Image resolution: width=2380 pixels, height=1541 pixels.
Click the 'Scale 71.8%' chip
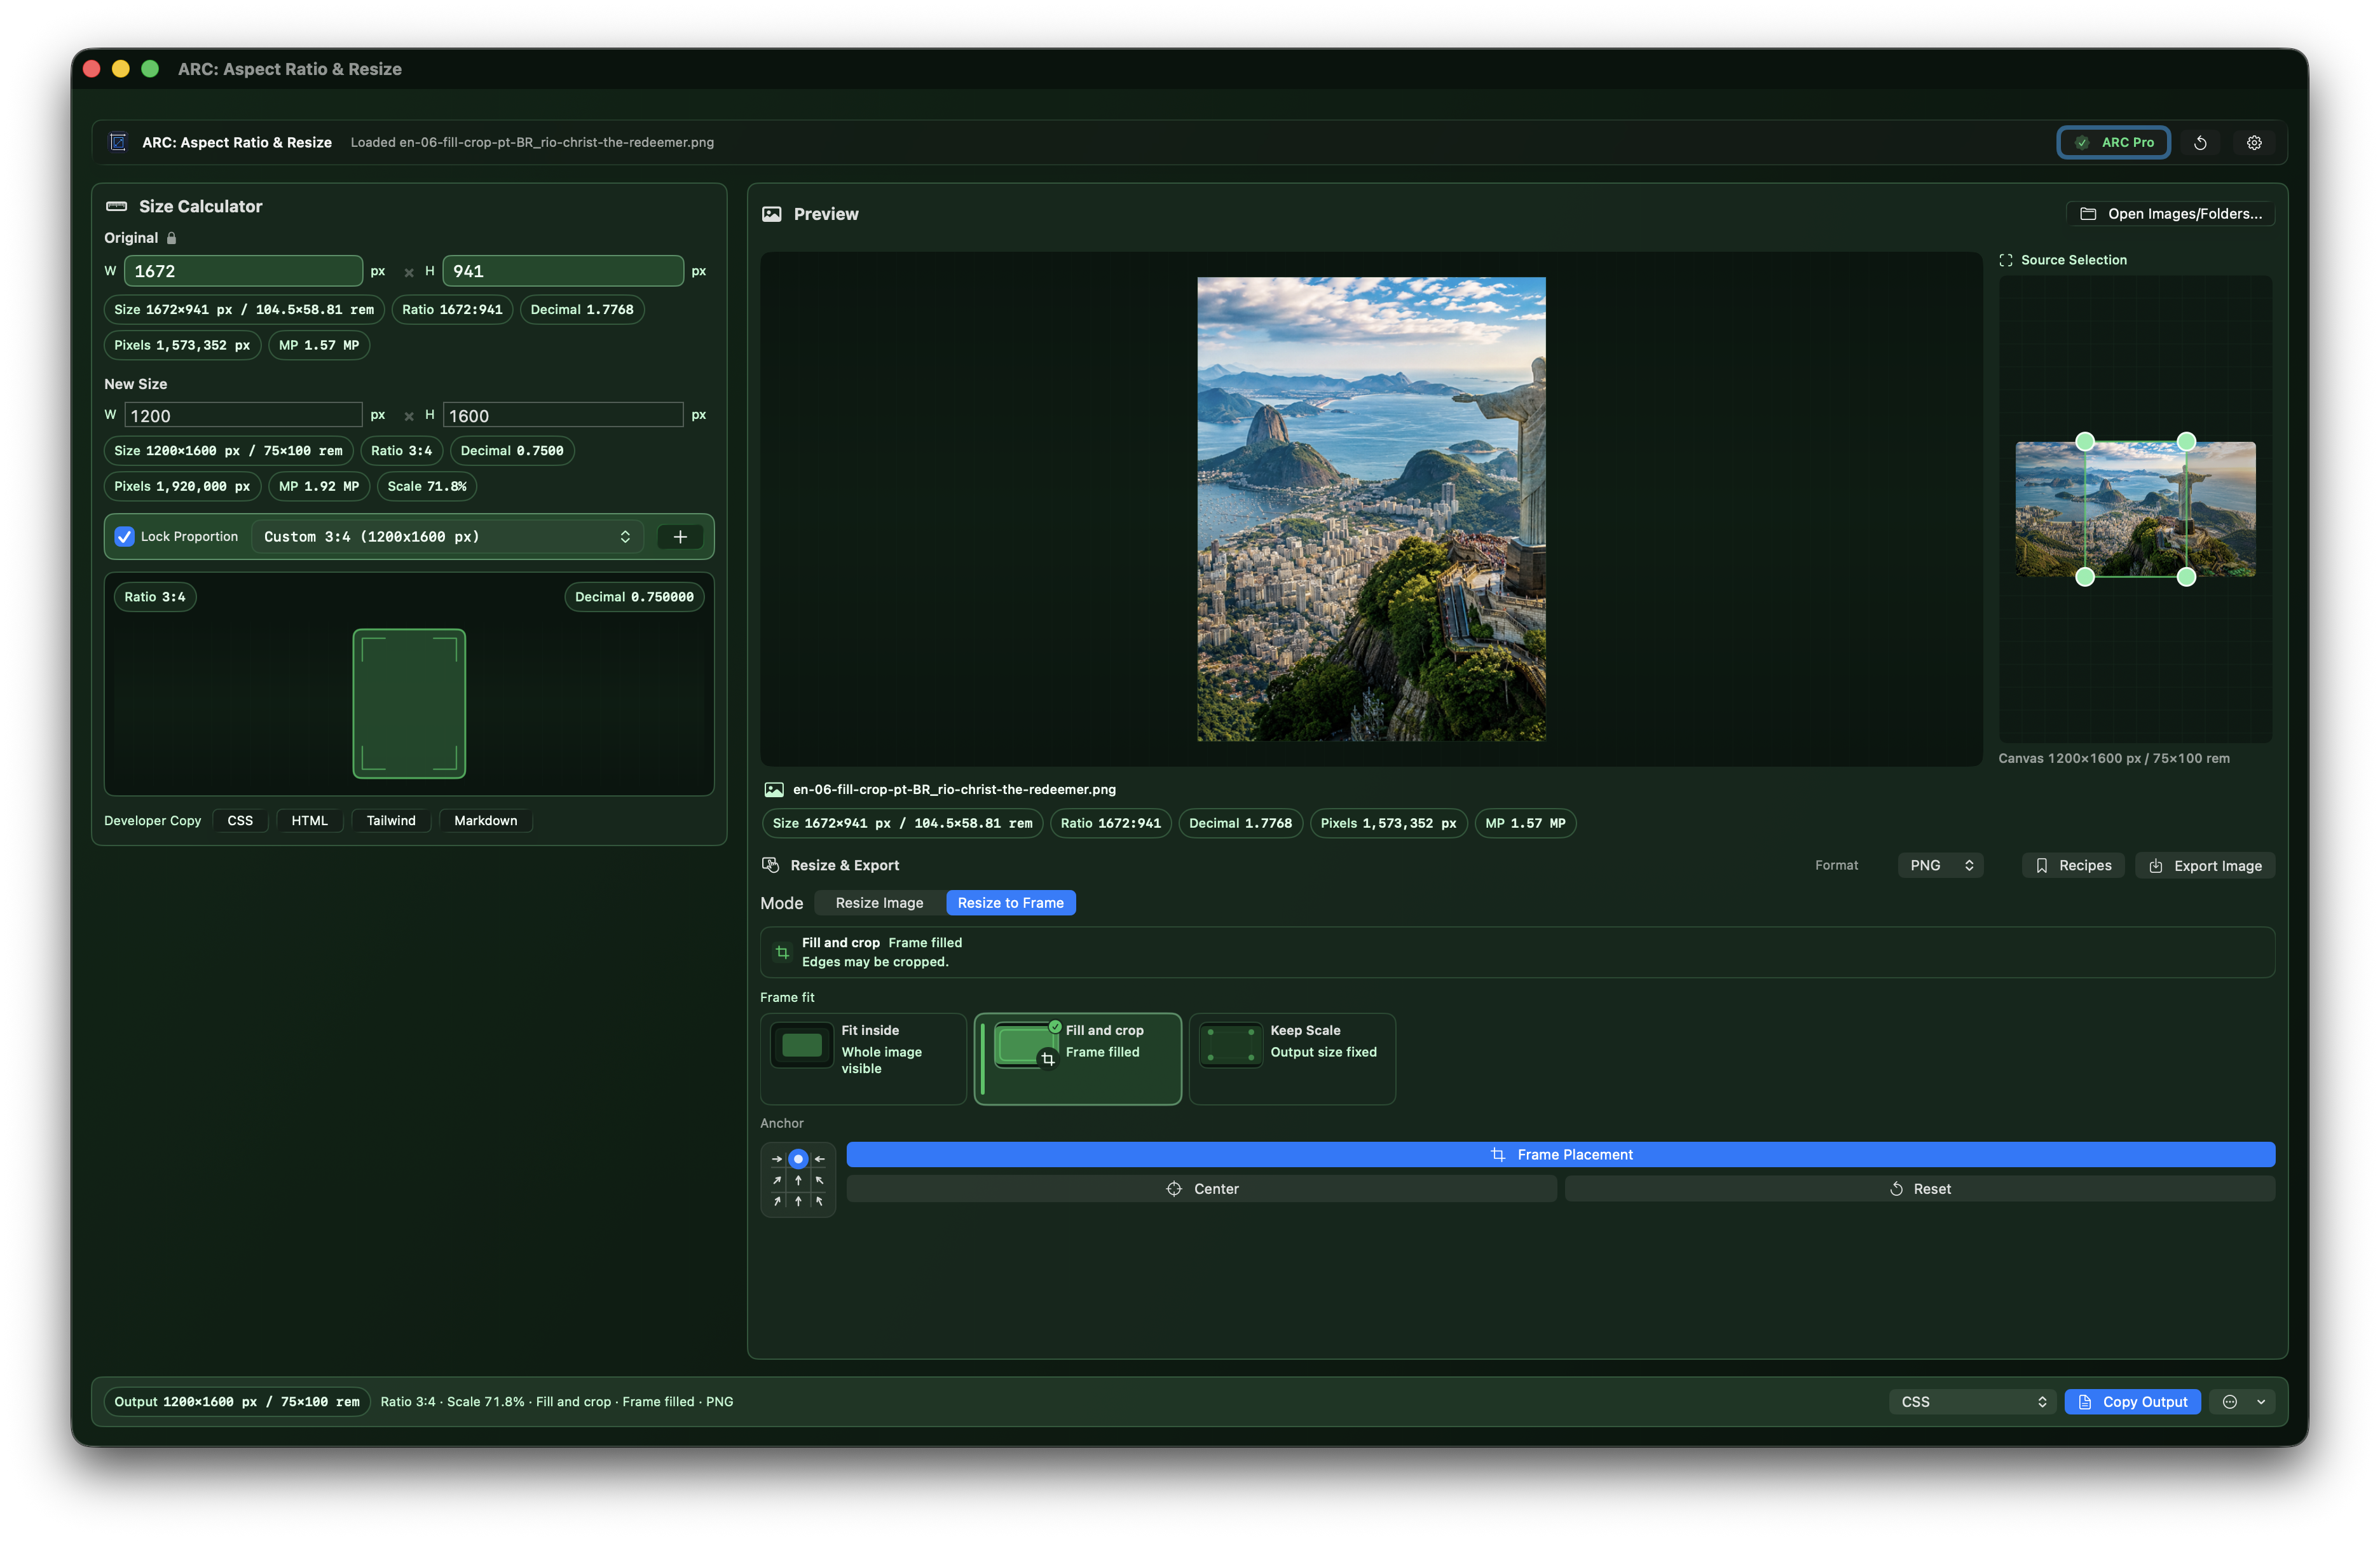coord(427,486)
